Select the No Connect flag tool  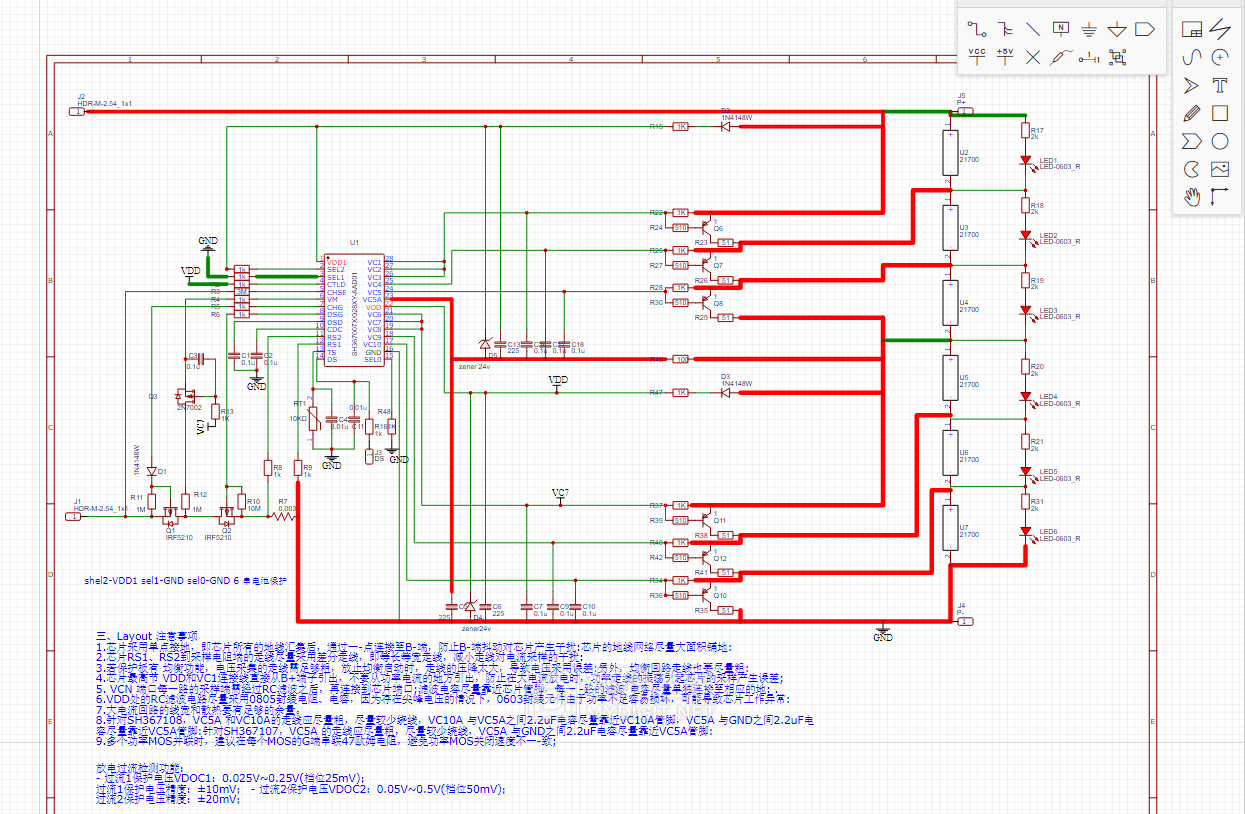1033,57
